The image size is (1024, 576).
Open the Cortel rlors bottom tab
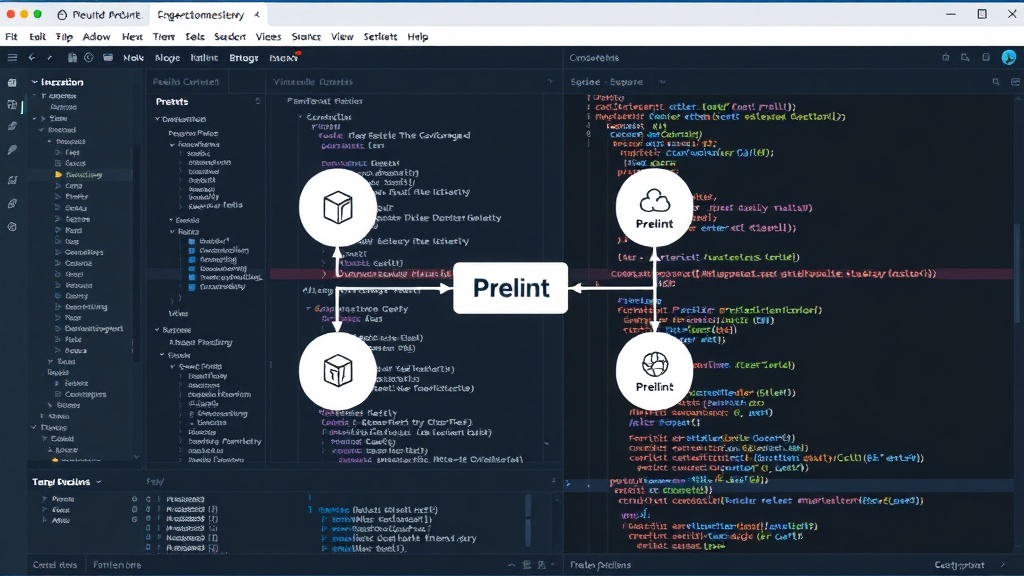tap(55, 565)
